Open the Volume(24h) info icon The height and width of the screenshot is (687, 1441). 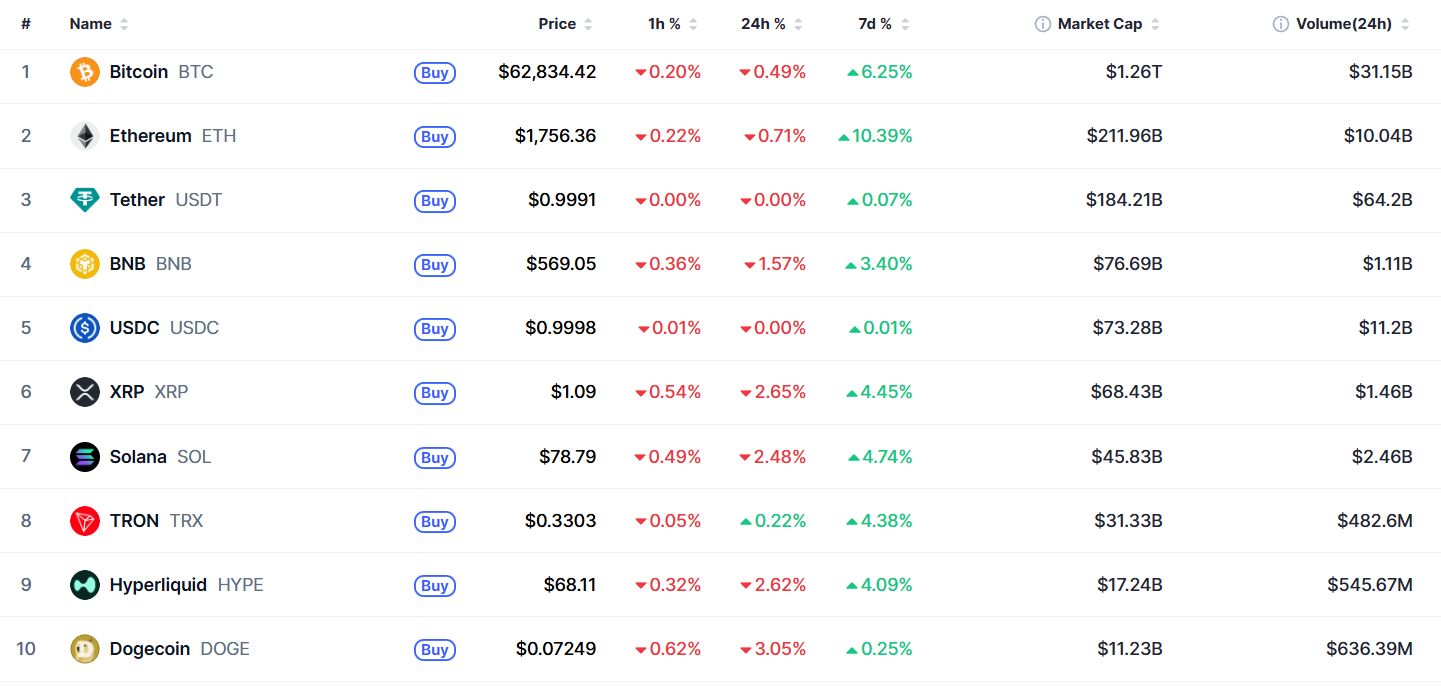[x=1281, y=24]
